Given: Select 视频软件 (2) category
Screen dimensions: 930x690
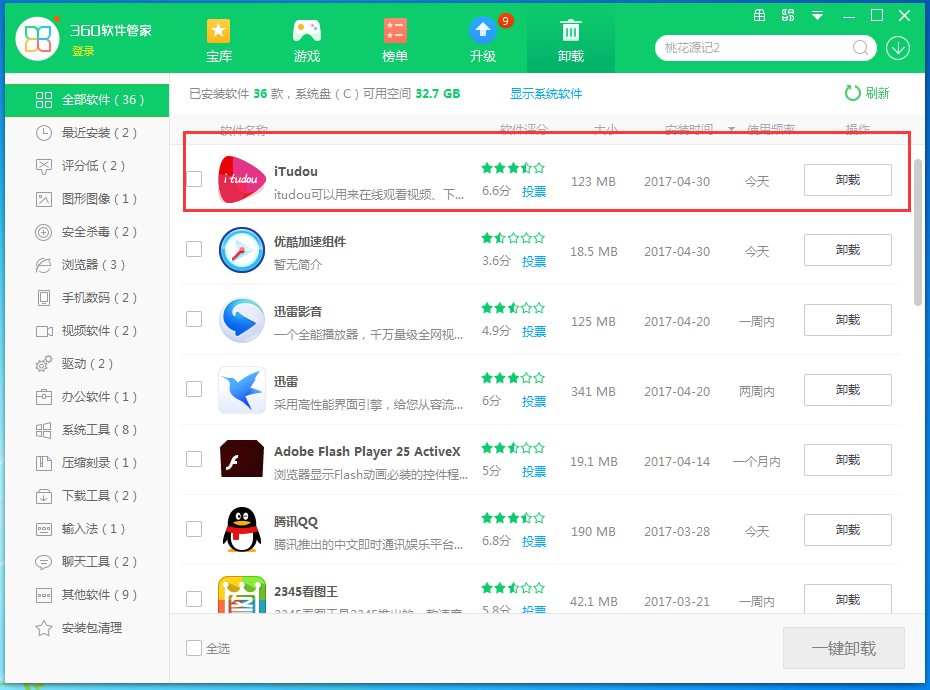Looking at the screenshot, I should pyautogui.click(x=87, y=330).
